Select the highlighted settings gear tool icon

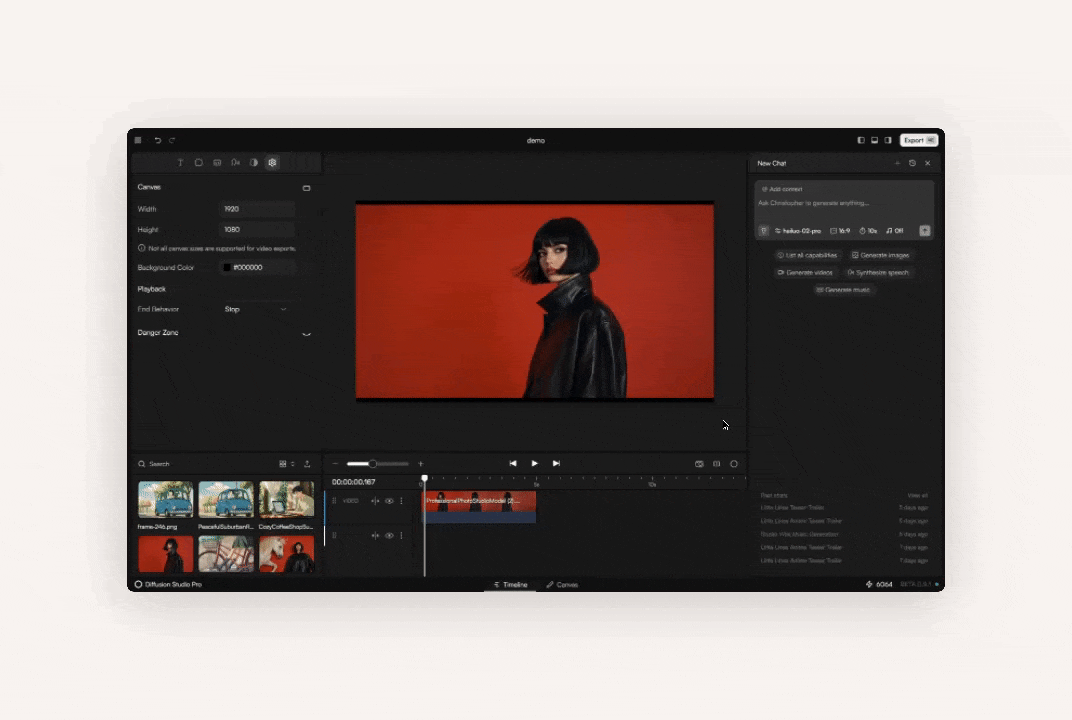[272, 163]
